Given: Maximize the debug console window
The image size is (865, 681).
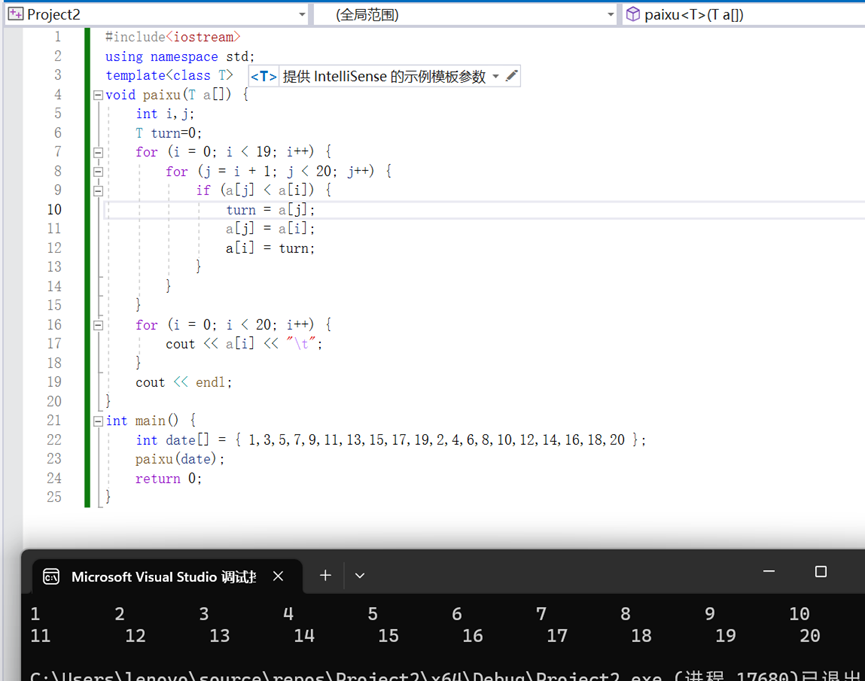Looking at the screenshot, I should [x=821, y=572].
